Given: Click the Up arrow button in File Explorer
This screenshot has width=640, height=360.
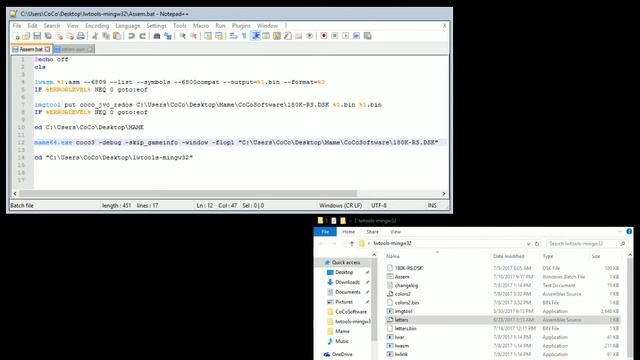Looking at the screenshot, I should pyautogui.click(x=351, y=244).
